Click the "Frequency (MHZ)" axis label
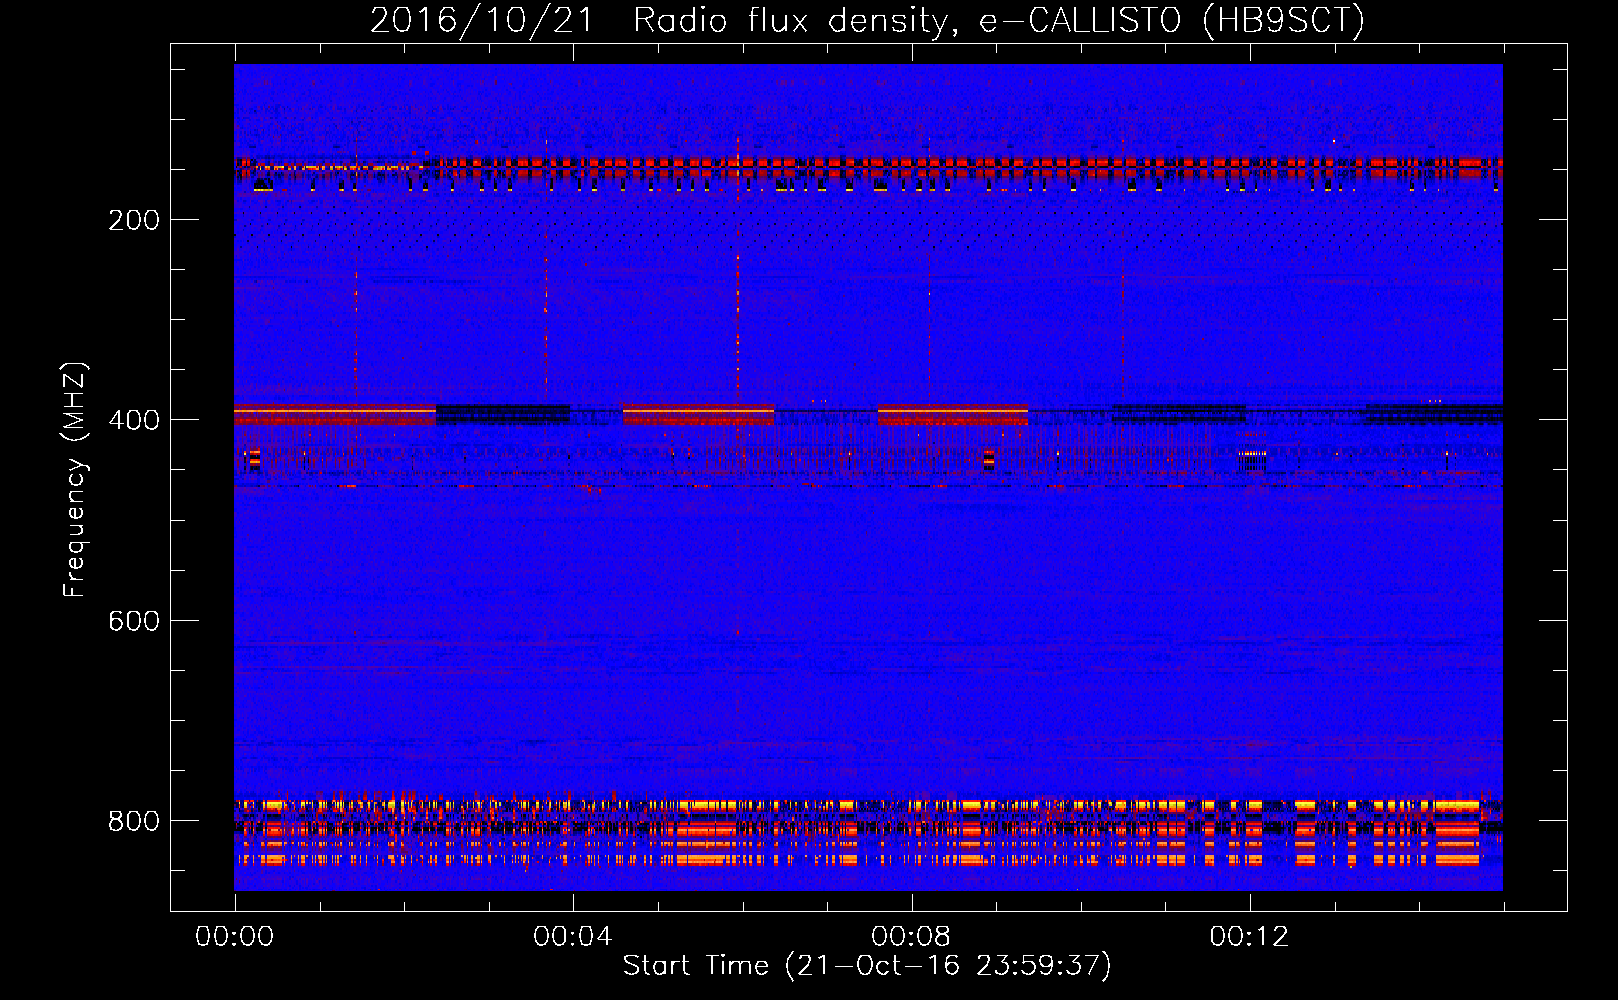This screenshot has width=1618, height=1000. pos(74,480)
